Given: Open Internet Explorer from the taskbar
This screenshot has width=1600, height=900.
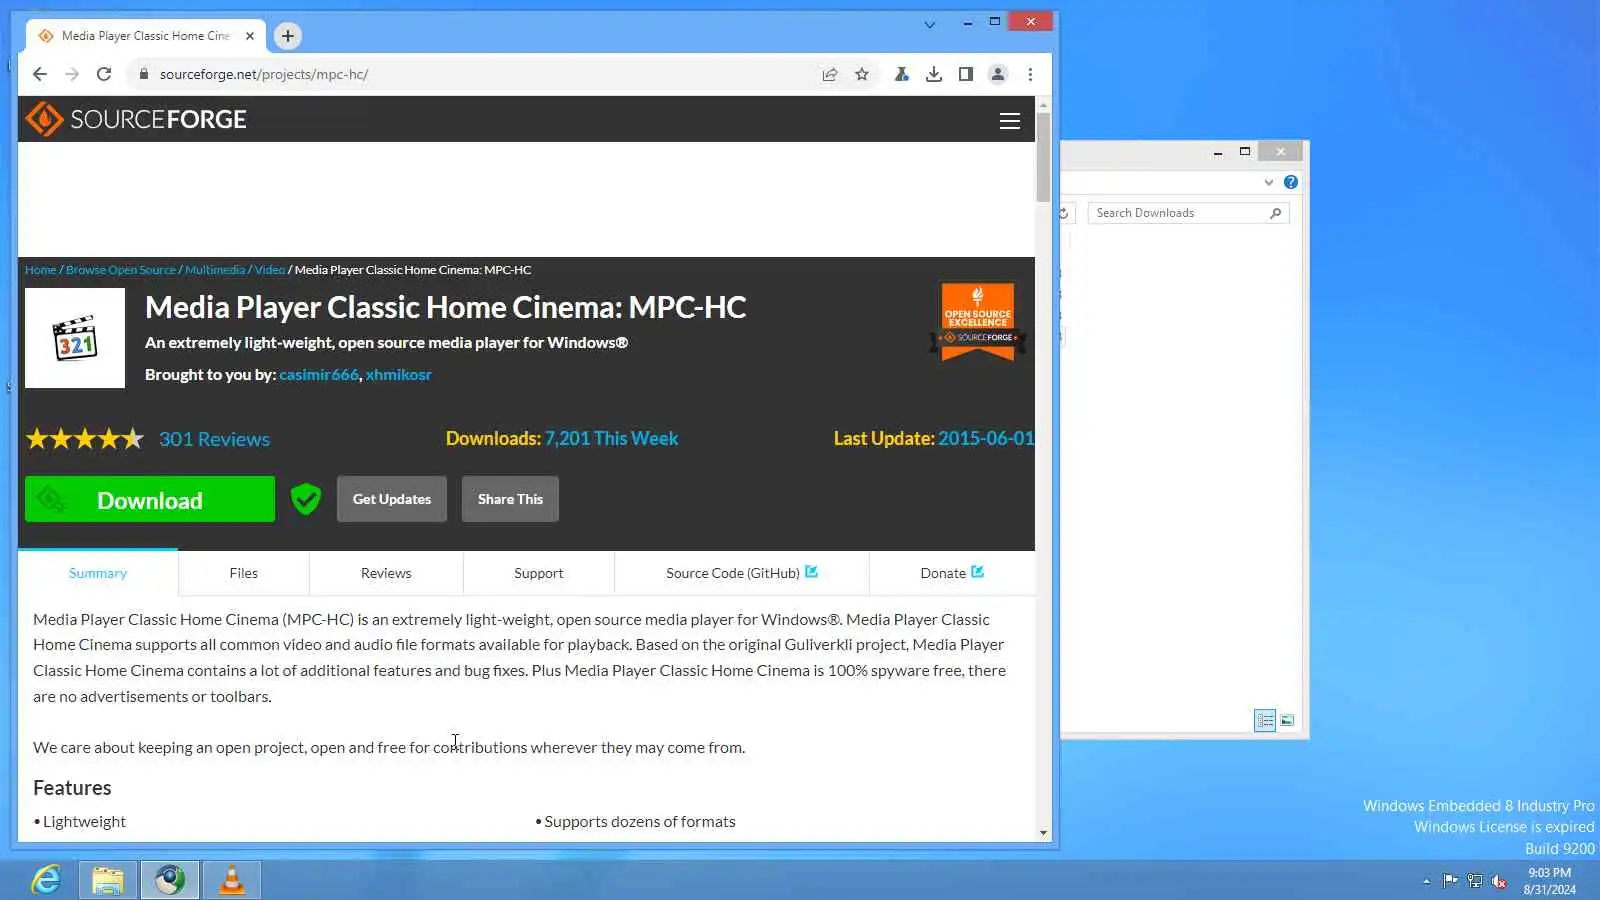Looking at the screenshot, I should pyautogui.click(x=46, y=880).
